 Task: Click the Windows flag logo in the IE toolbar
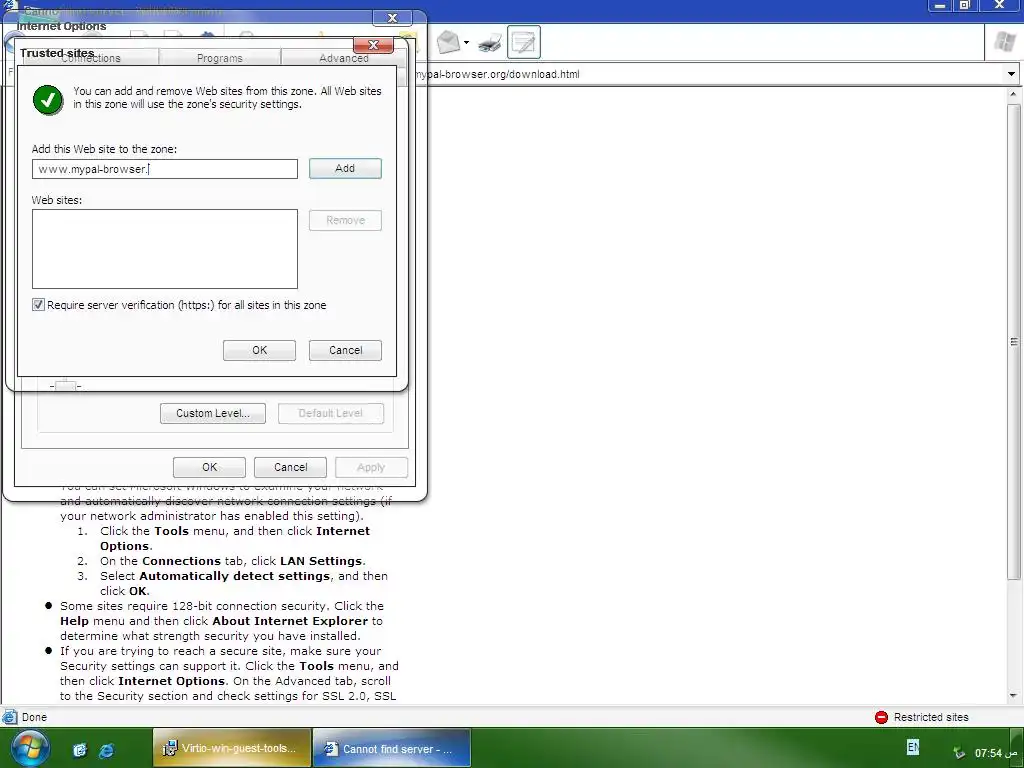pos(1004,42)
